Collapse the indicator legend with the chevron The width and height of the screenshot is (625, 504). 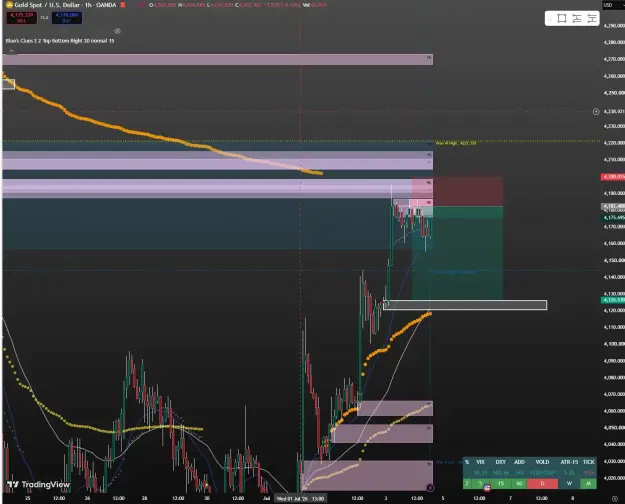pos(11,51)
